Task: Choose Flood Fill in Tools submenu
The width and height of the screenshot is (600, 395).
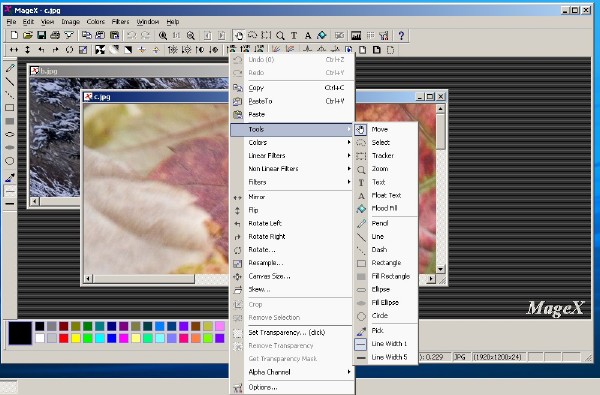Action: tap(386, 208)
